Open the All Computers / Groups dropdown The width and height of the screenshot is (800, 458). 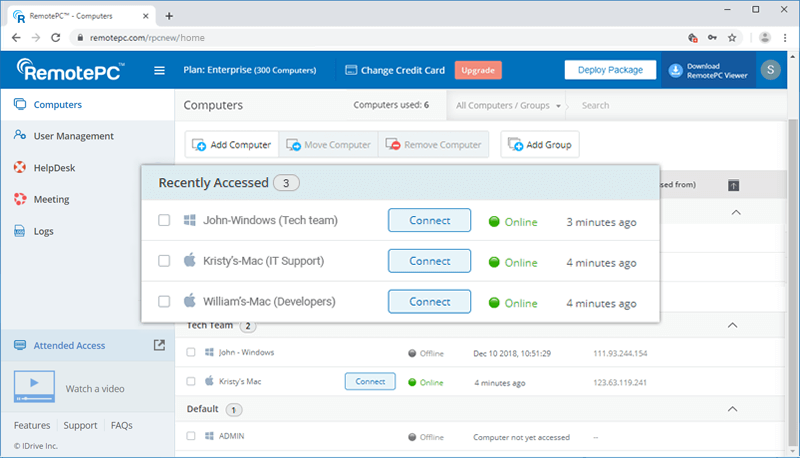point(508,106)
